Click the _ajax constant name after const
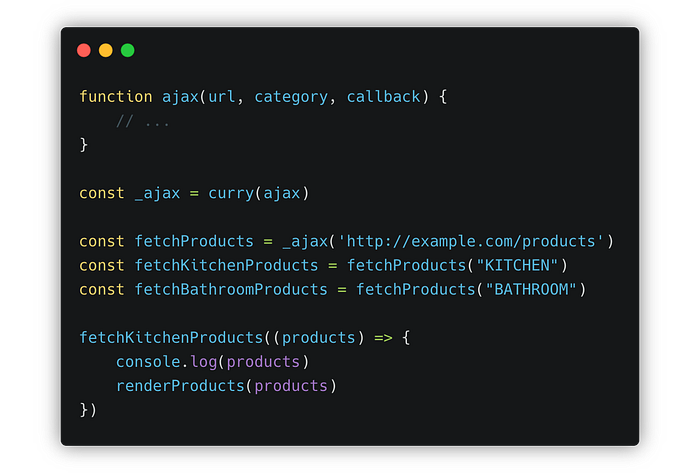This screenshot has height=473, width=700. pos(157,194)
